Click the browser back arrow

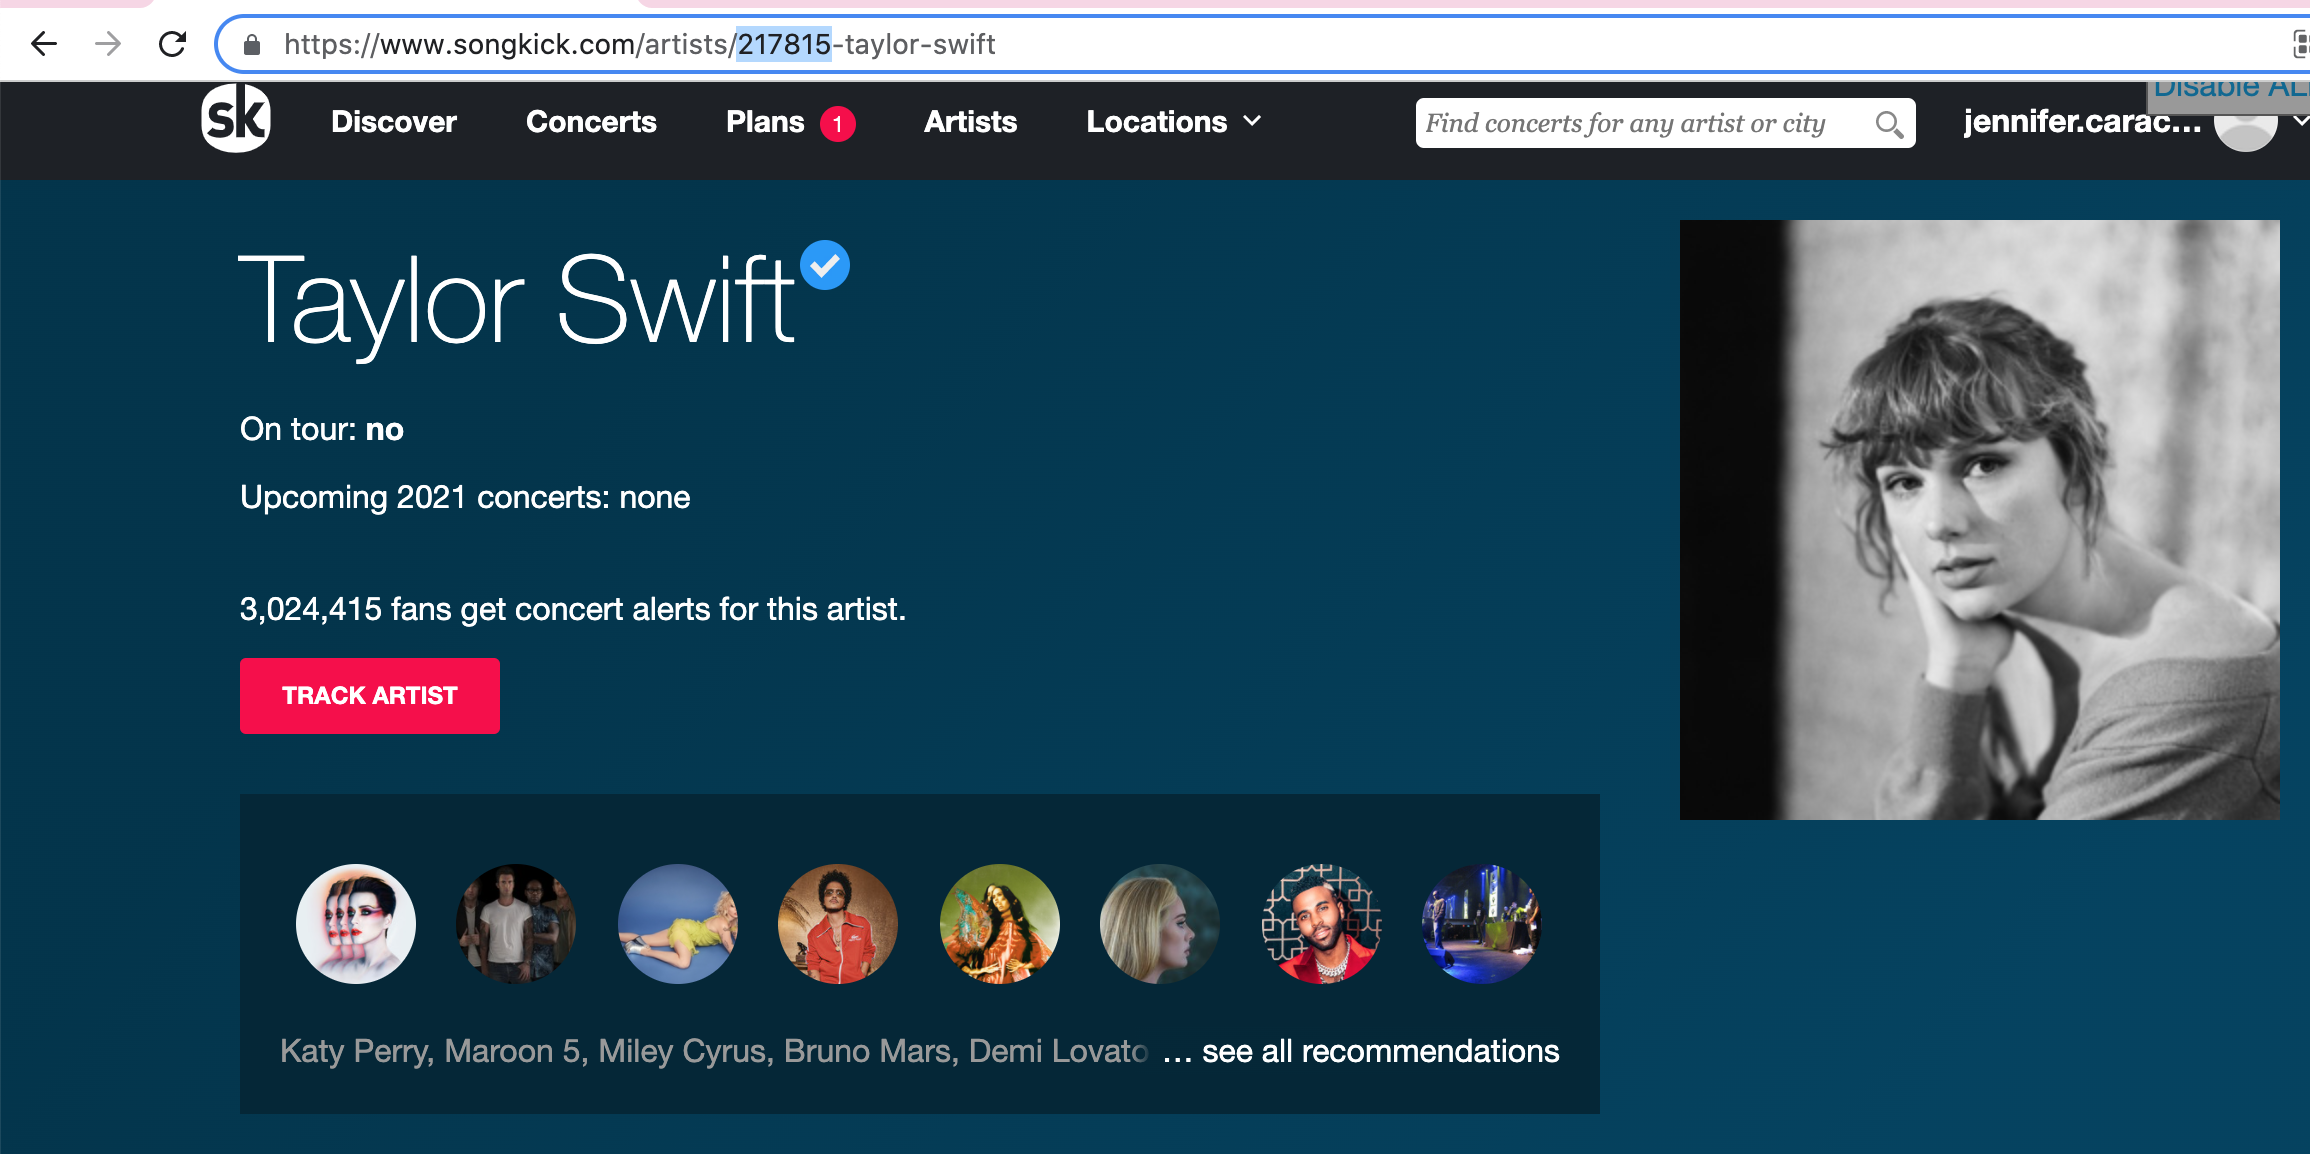tap(44, 44)
